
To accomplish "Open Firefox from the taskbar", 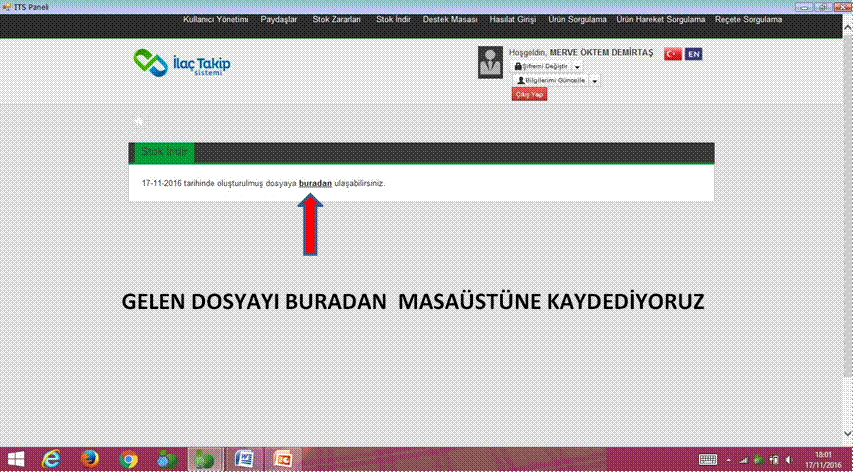I will [x=91, y=459].
